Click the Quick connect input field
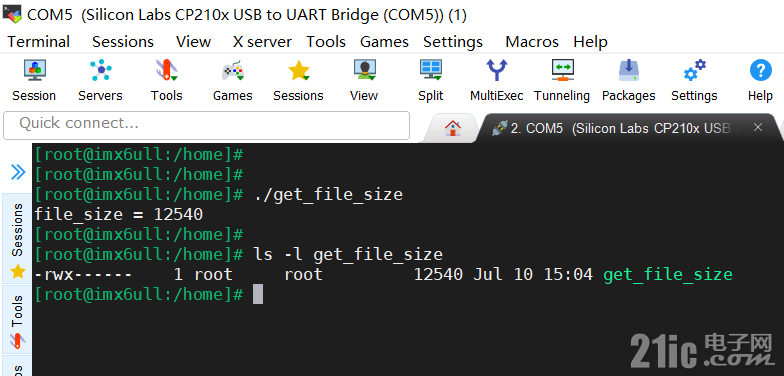This screenshot has height=376, width=784. 206,126
